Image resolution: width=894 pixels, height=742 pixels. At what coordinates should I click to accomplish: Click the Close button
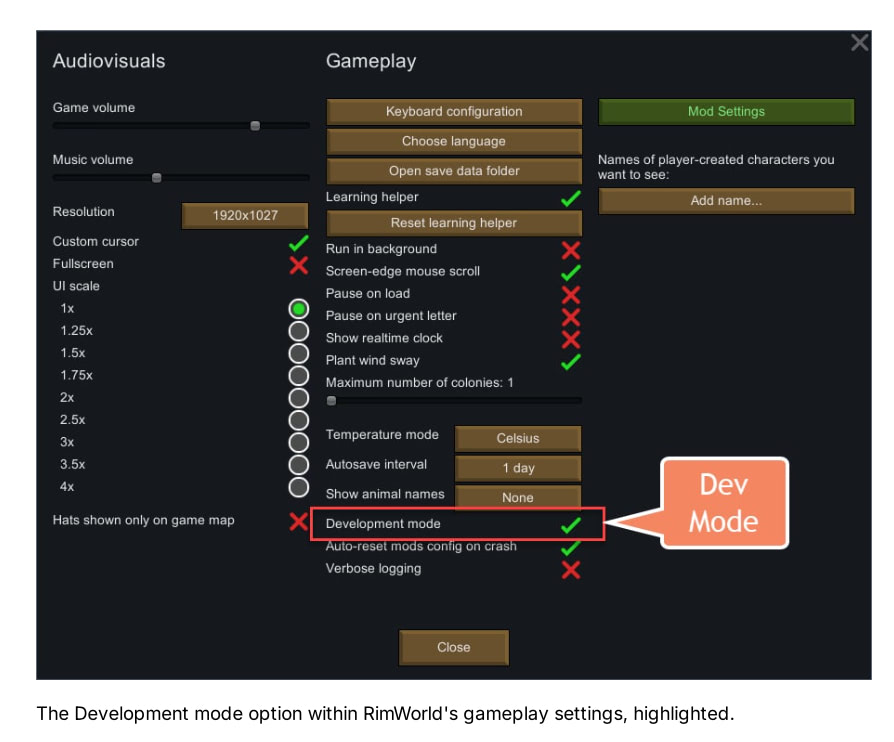click(x=454, y=647)
